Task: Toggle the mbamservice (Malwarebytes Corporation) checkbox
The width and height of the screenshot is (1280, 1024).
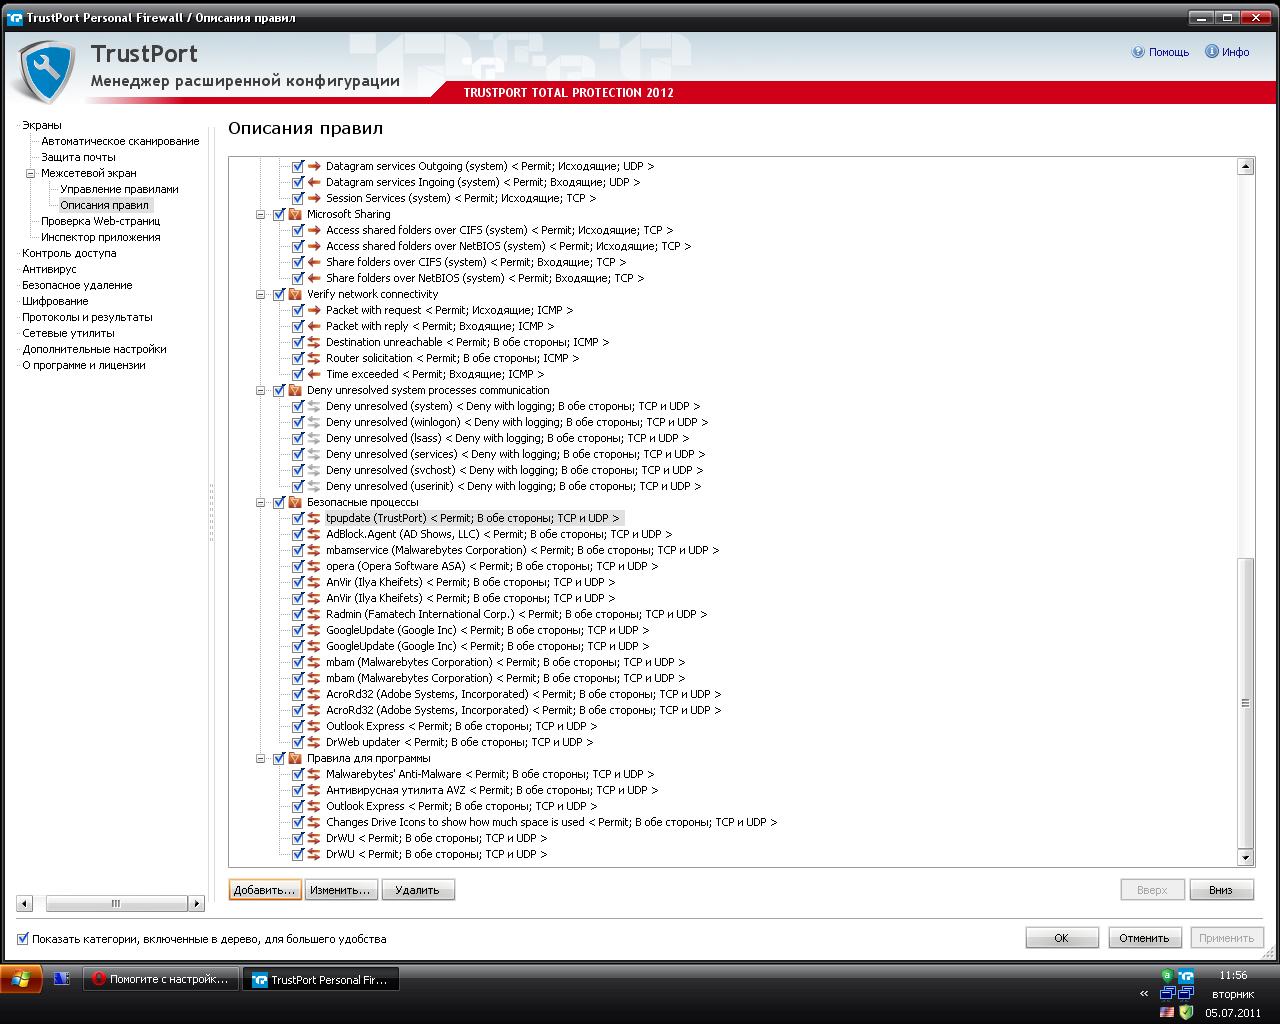Action: (x=298, y=550)
